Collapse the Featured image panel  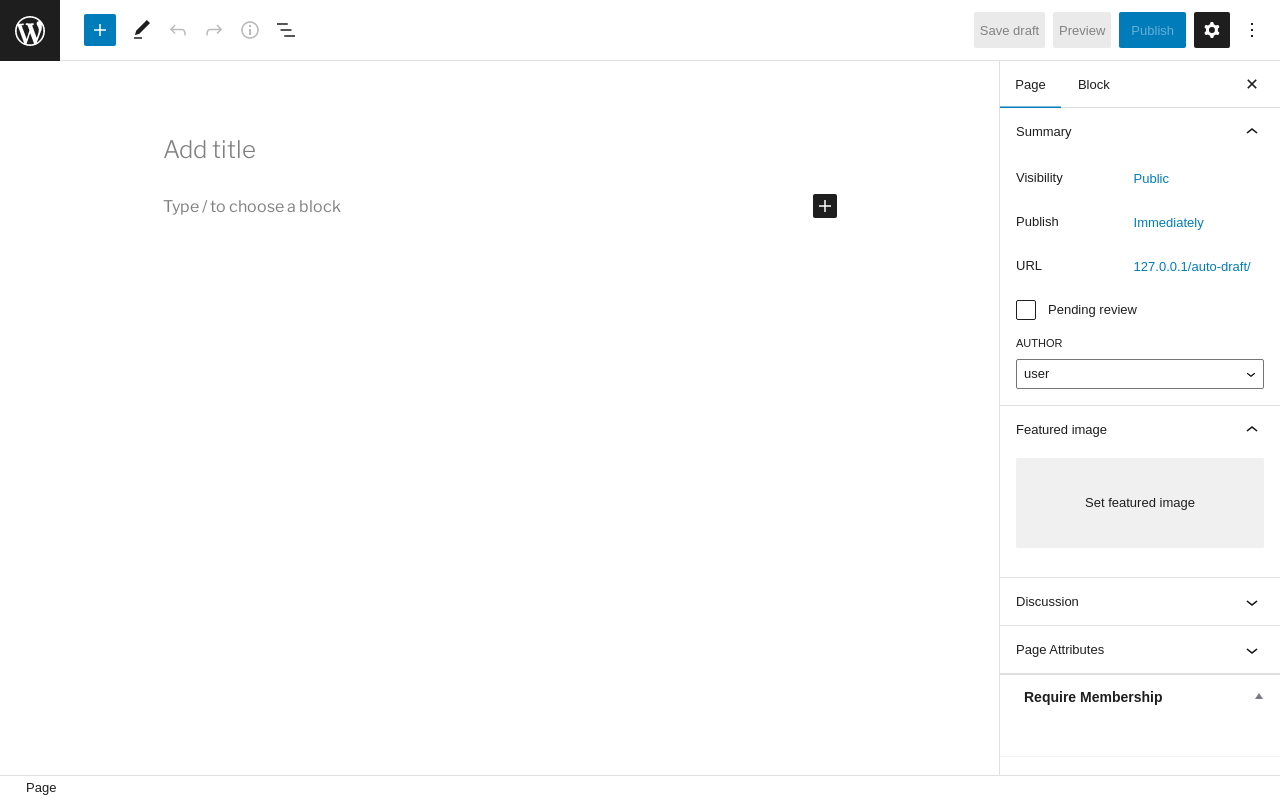click(x=1140, y=429)
